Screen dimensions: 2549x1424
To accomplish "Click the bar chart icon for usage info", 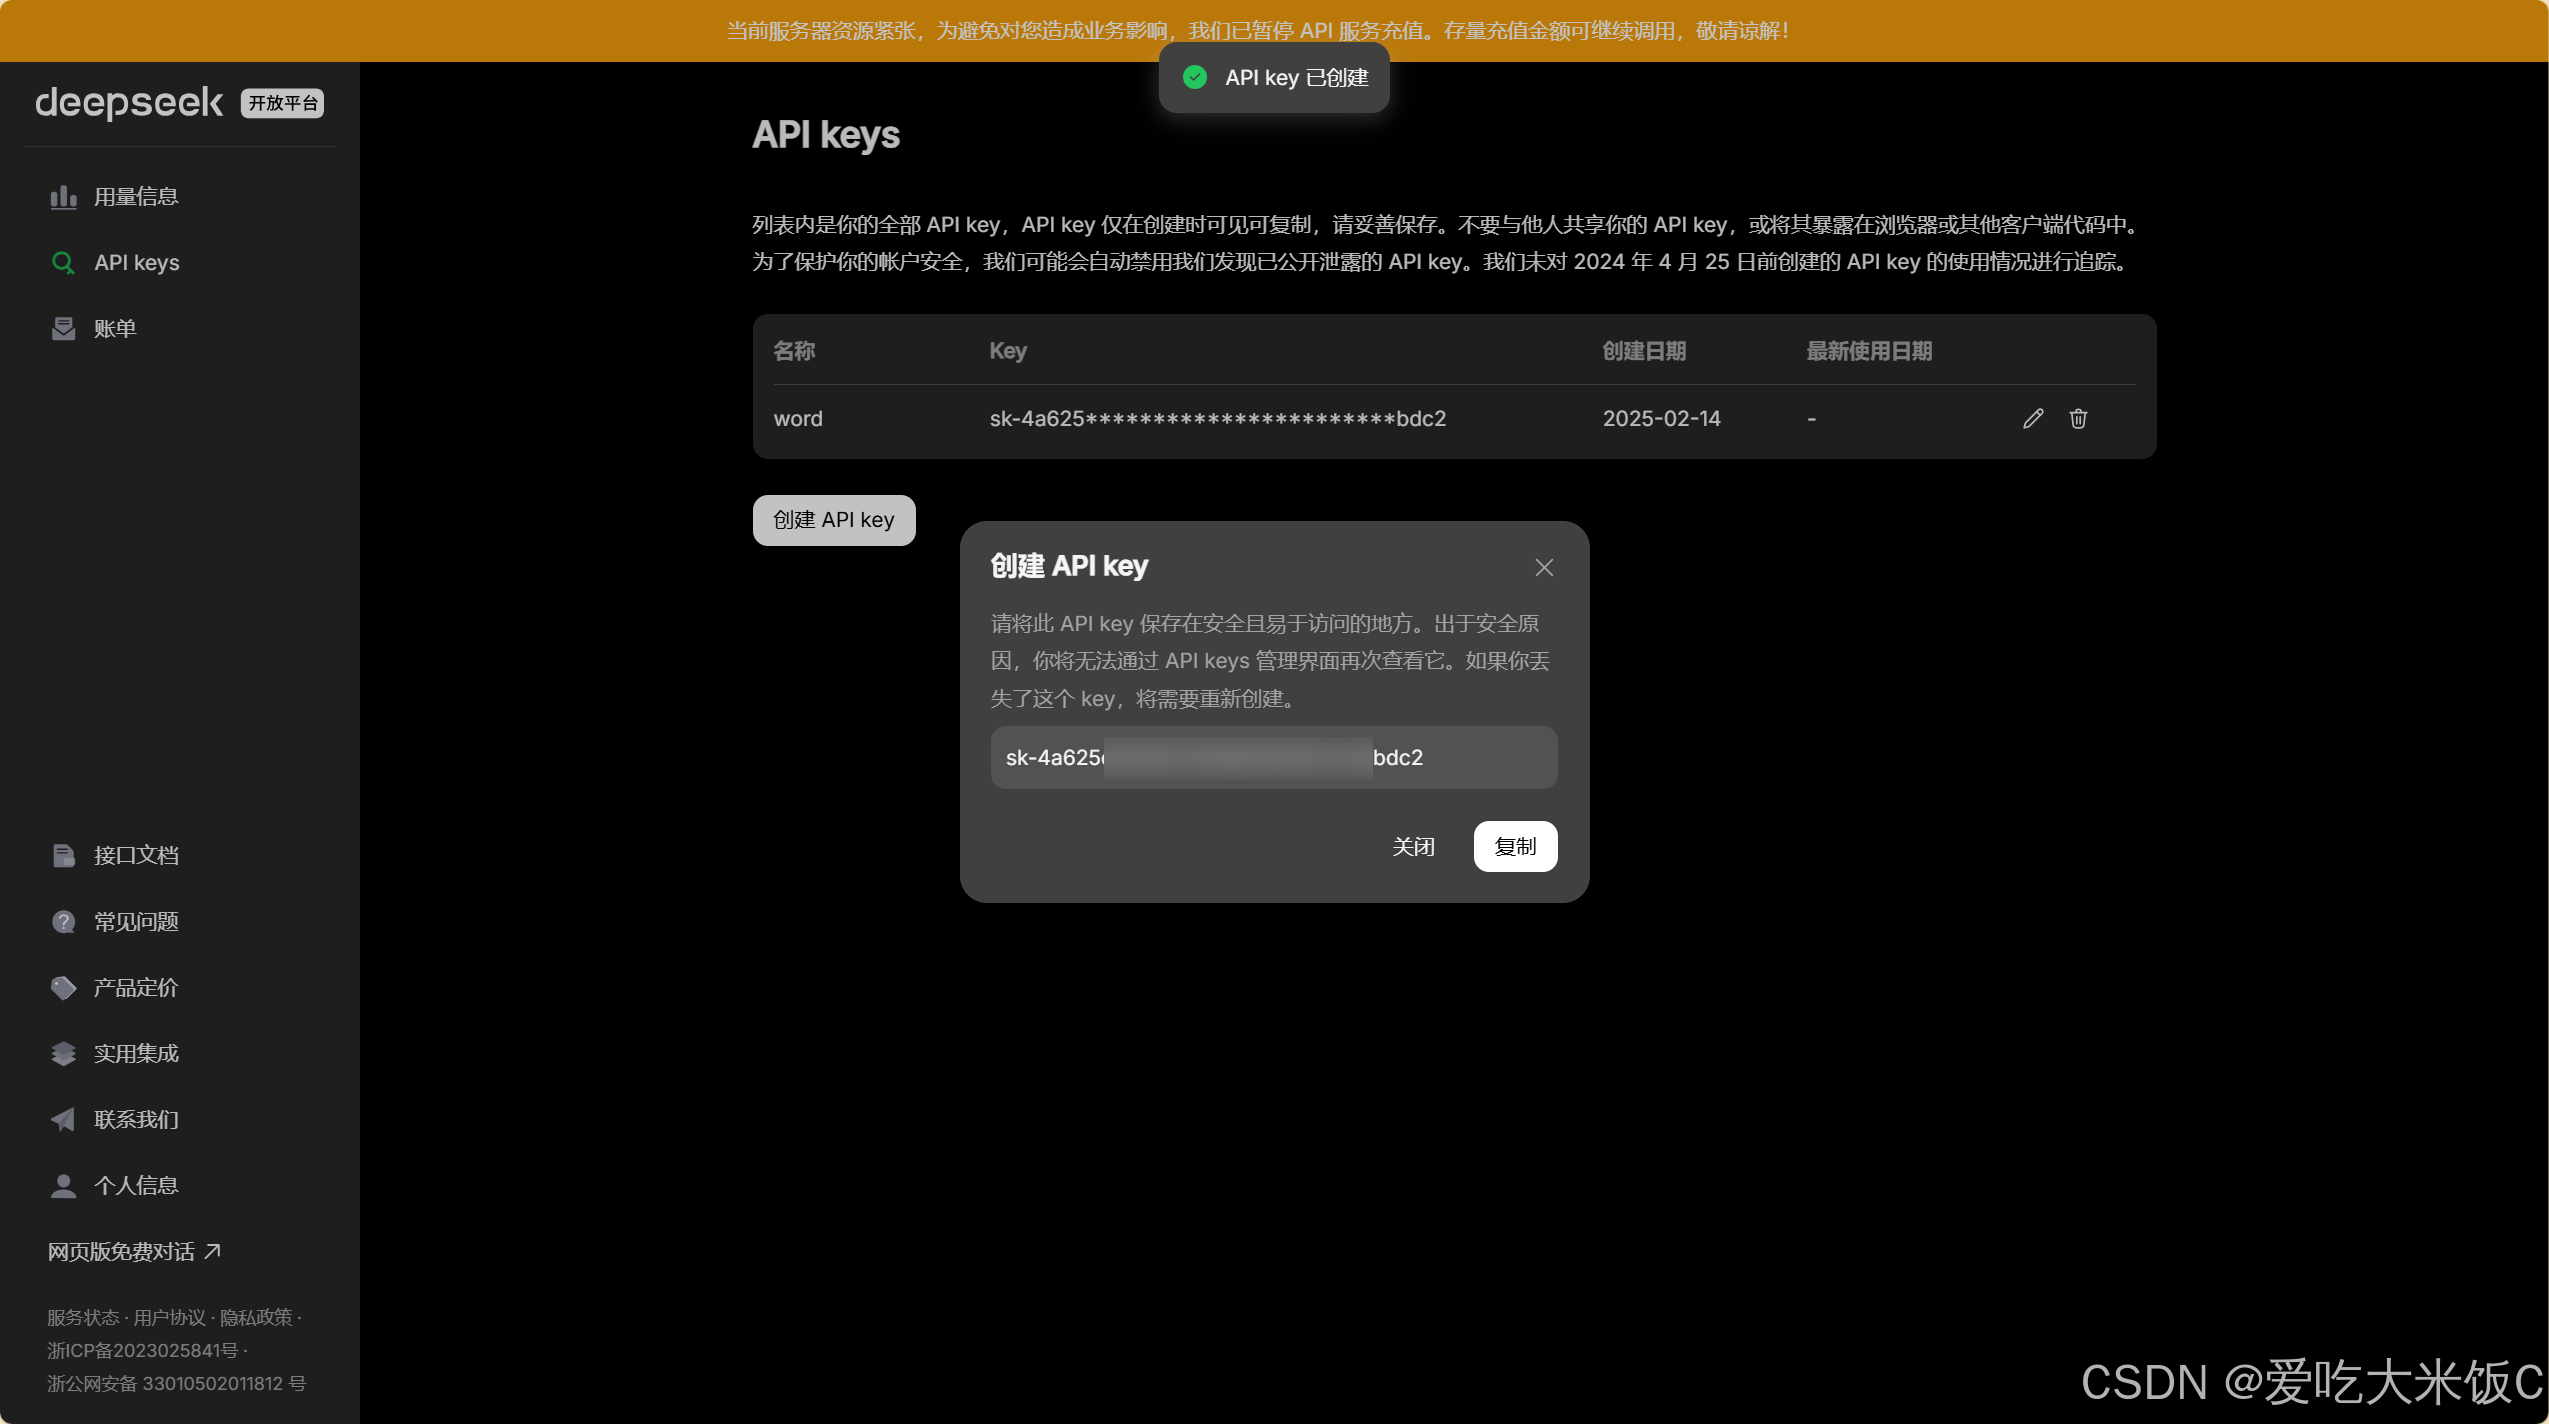I will [63, 197].
